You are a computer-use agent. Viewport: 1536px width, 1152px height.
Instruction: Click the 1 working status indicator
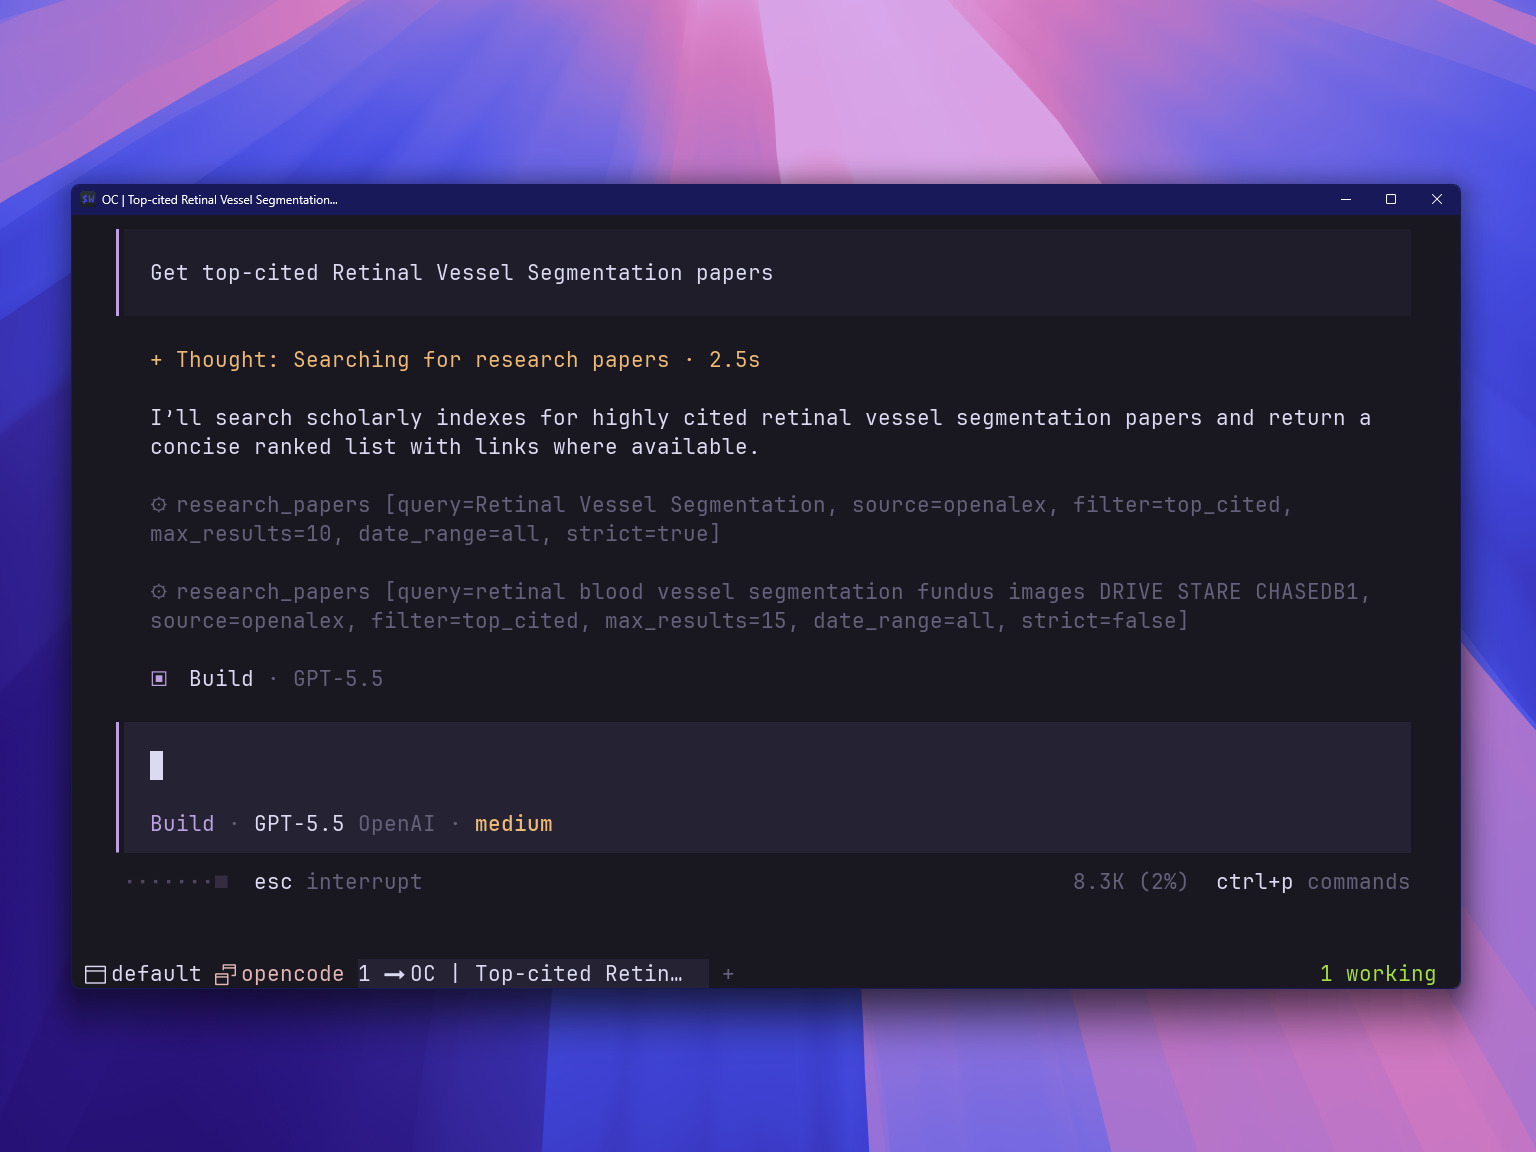pyautogui.click(x=1377, y=974)
